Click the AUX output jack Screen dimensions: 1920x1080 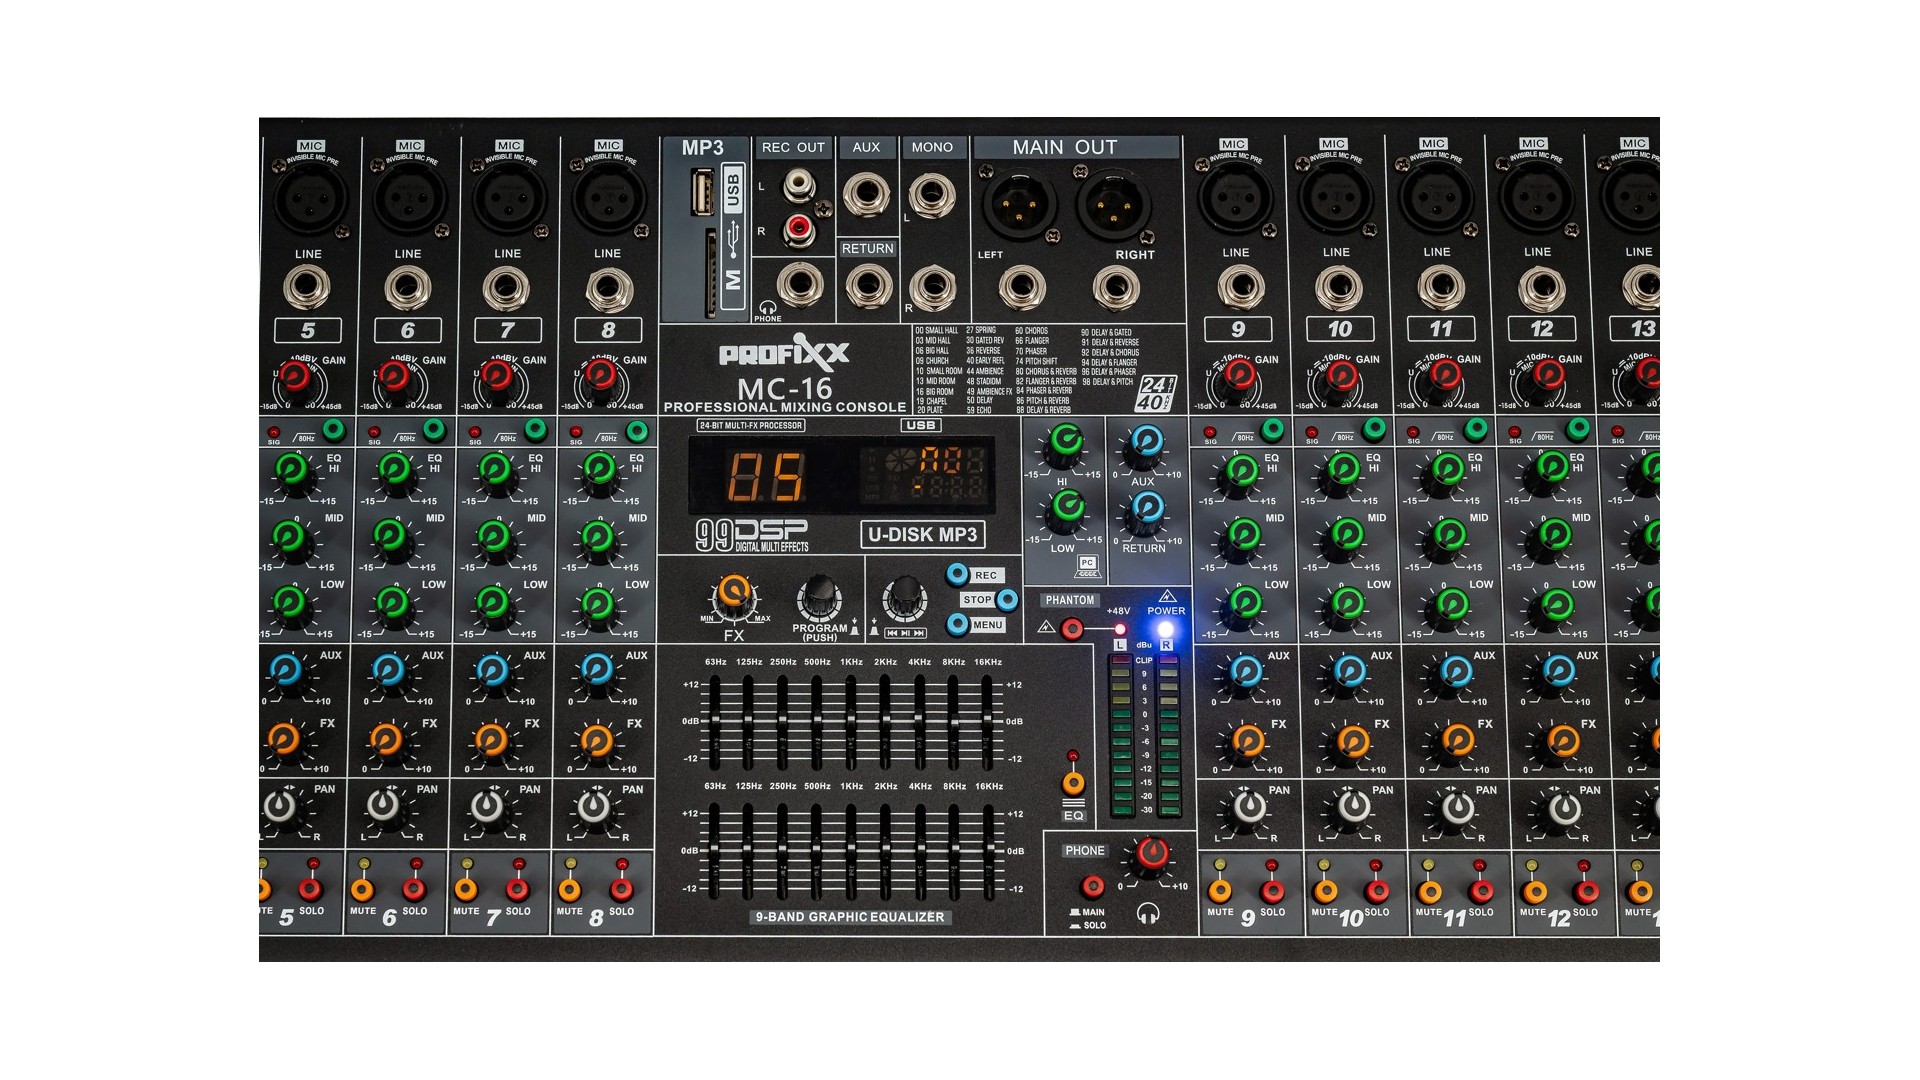click(866, 194)
